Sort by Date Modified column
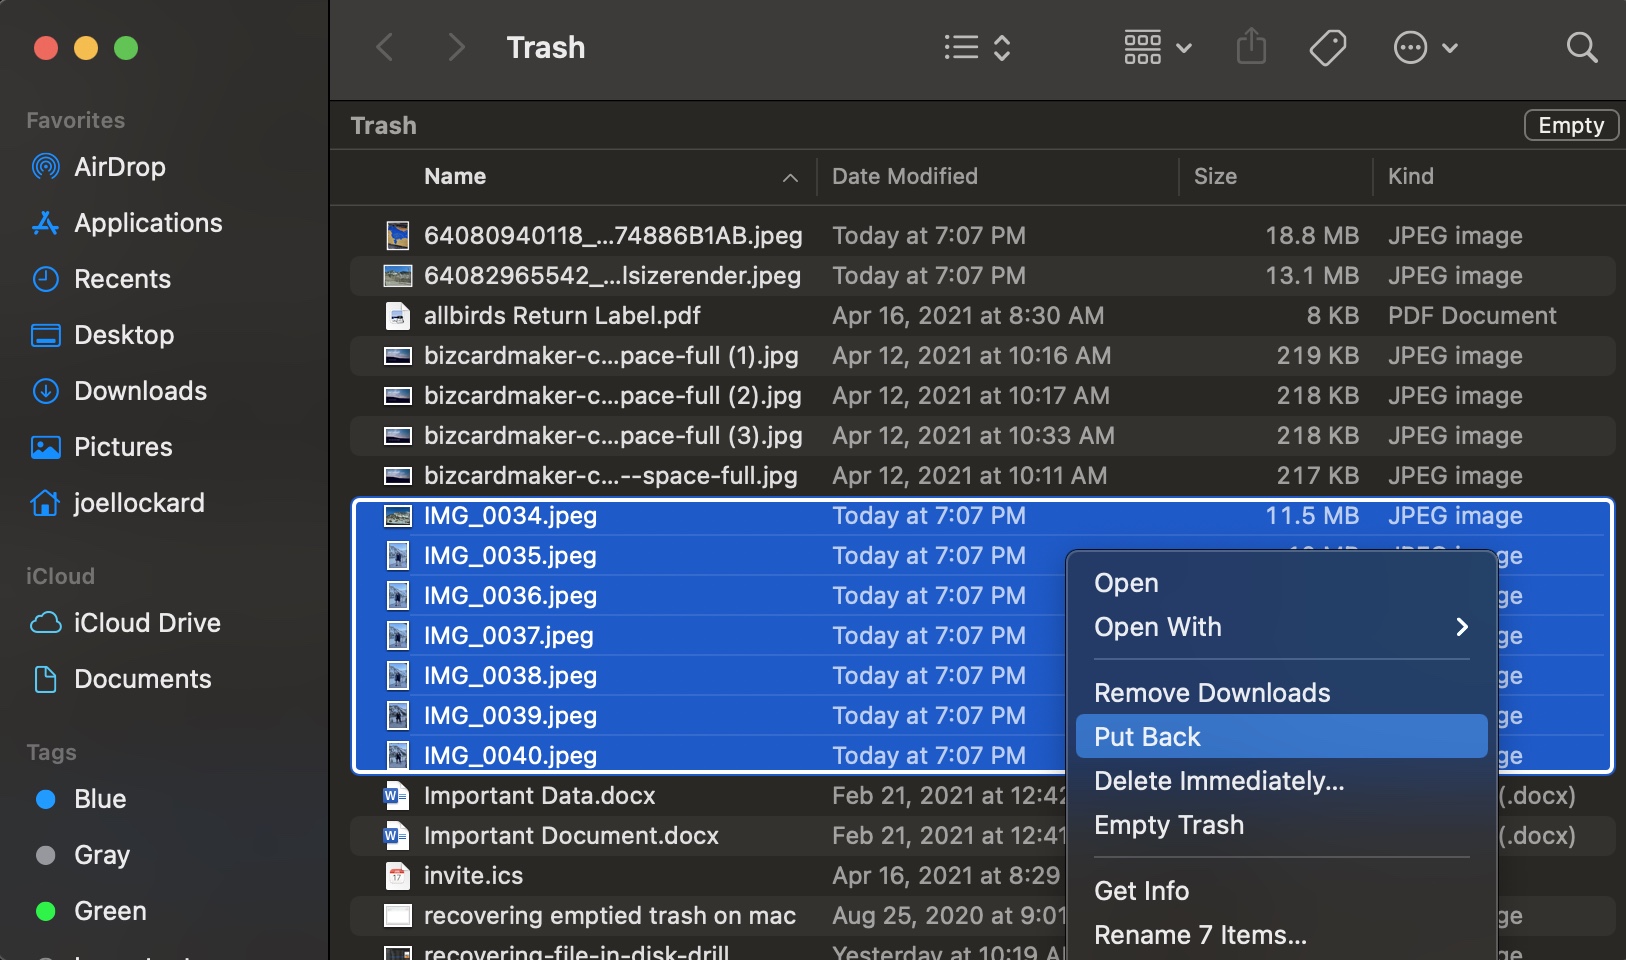1626x960 pixels. [x=905, y=176]
